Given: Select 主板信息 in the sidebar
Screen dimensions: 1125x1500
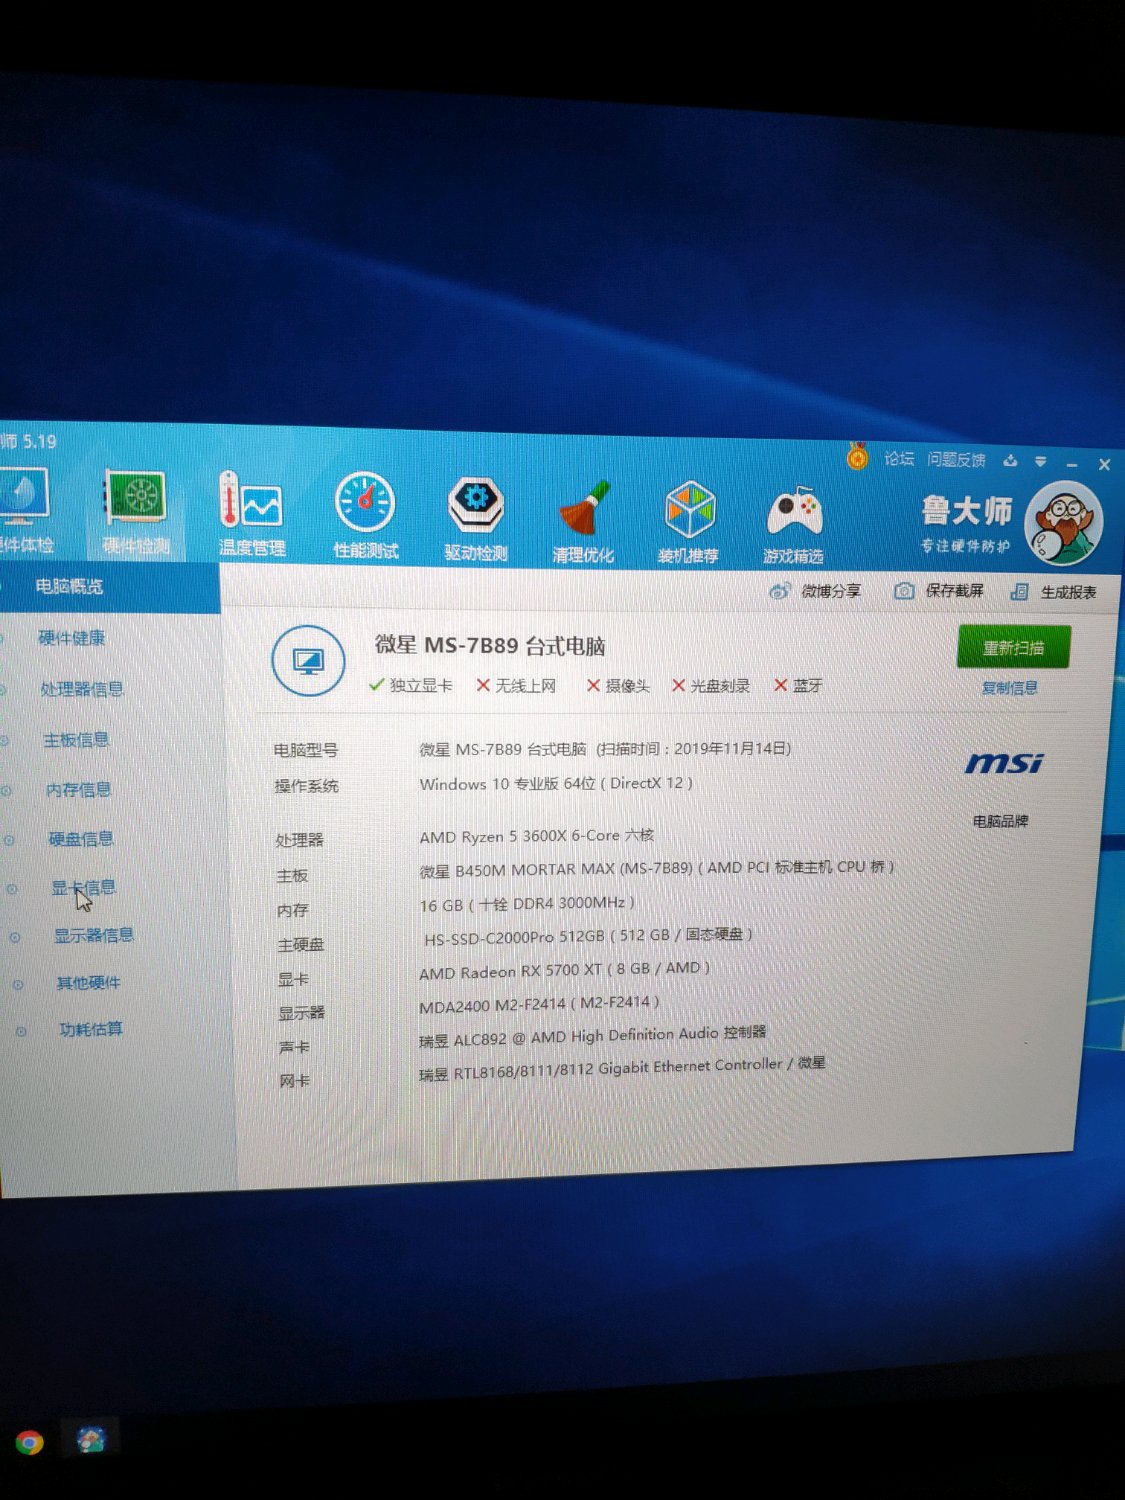Looking at the screenshot, I should point(76,740).
